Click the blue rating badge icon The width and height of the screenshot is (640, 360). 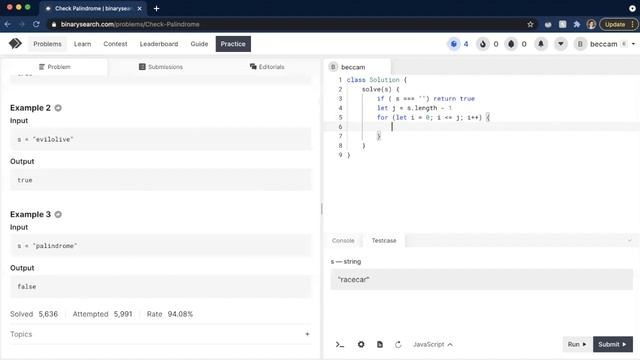click(453, 44)
